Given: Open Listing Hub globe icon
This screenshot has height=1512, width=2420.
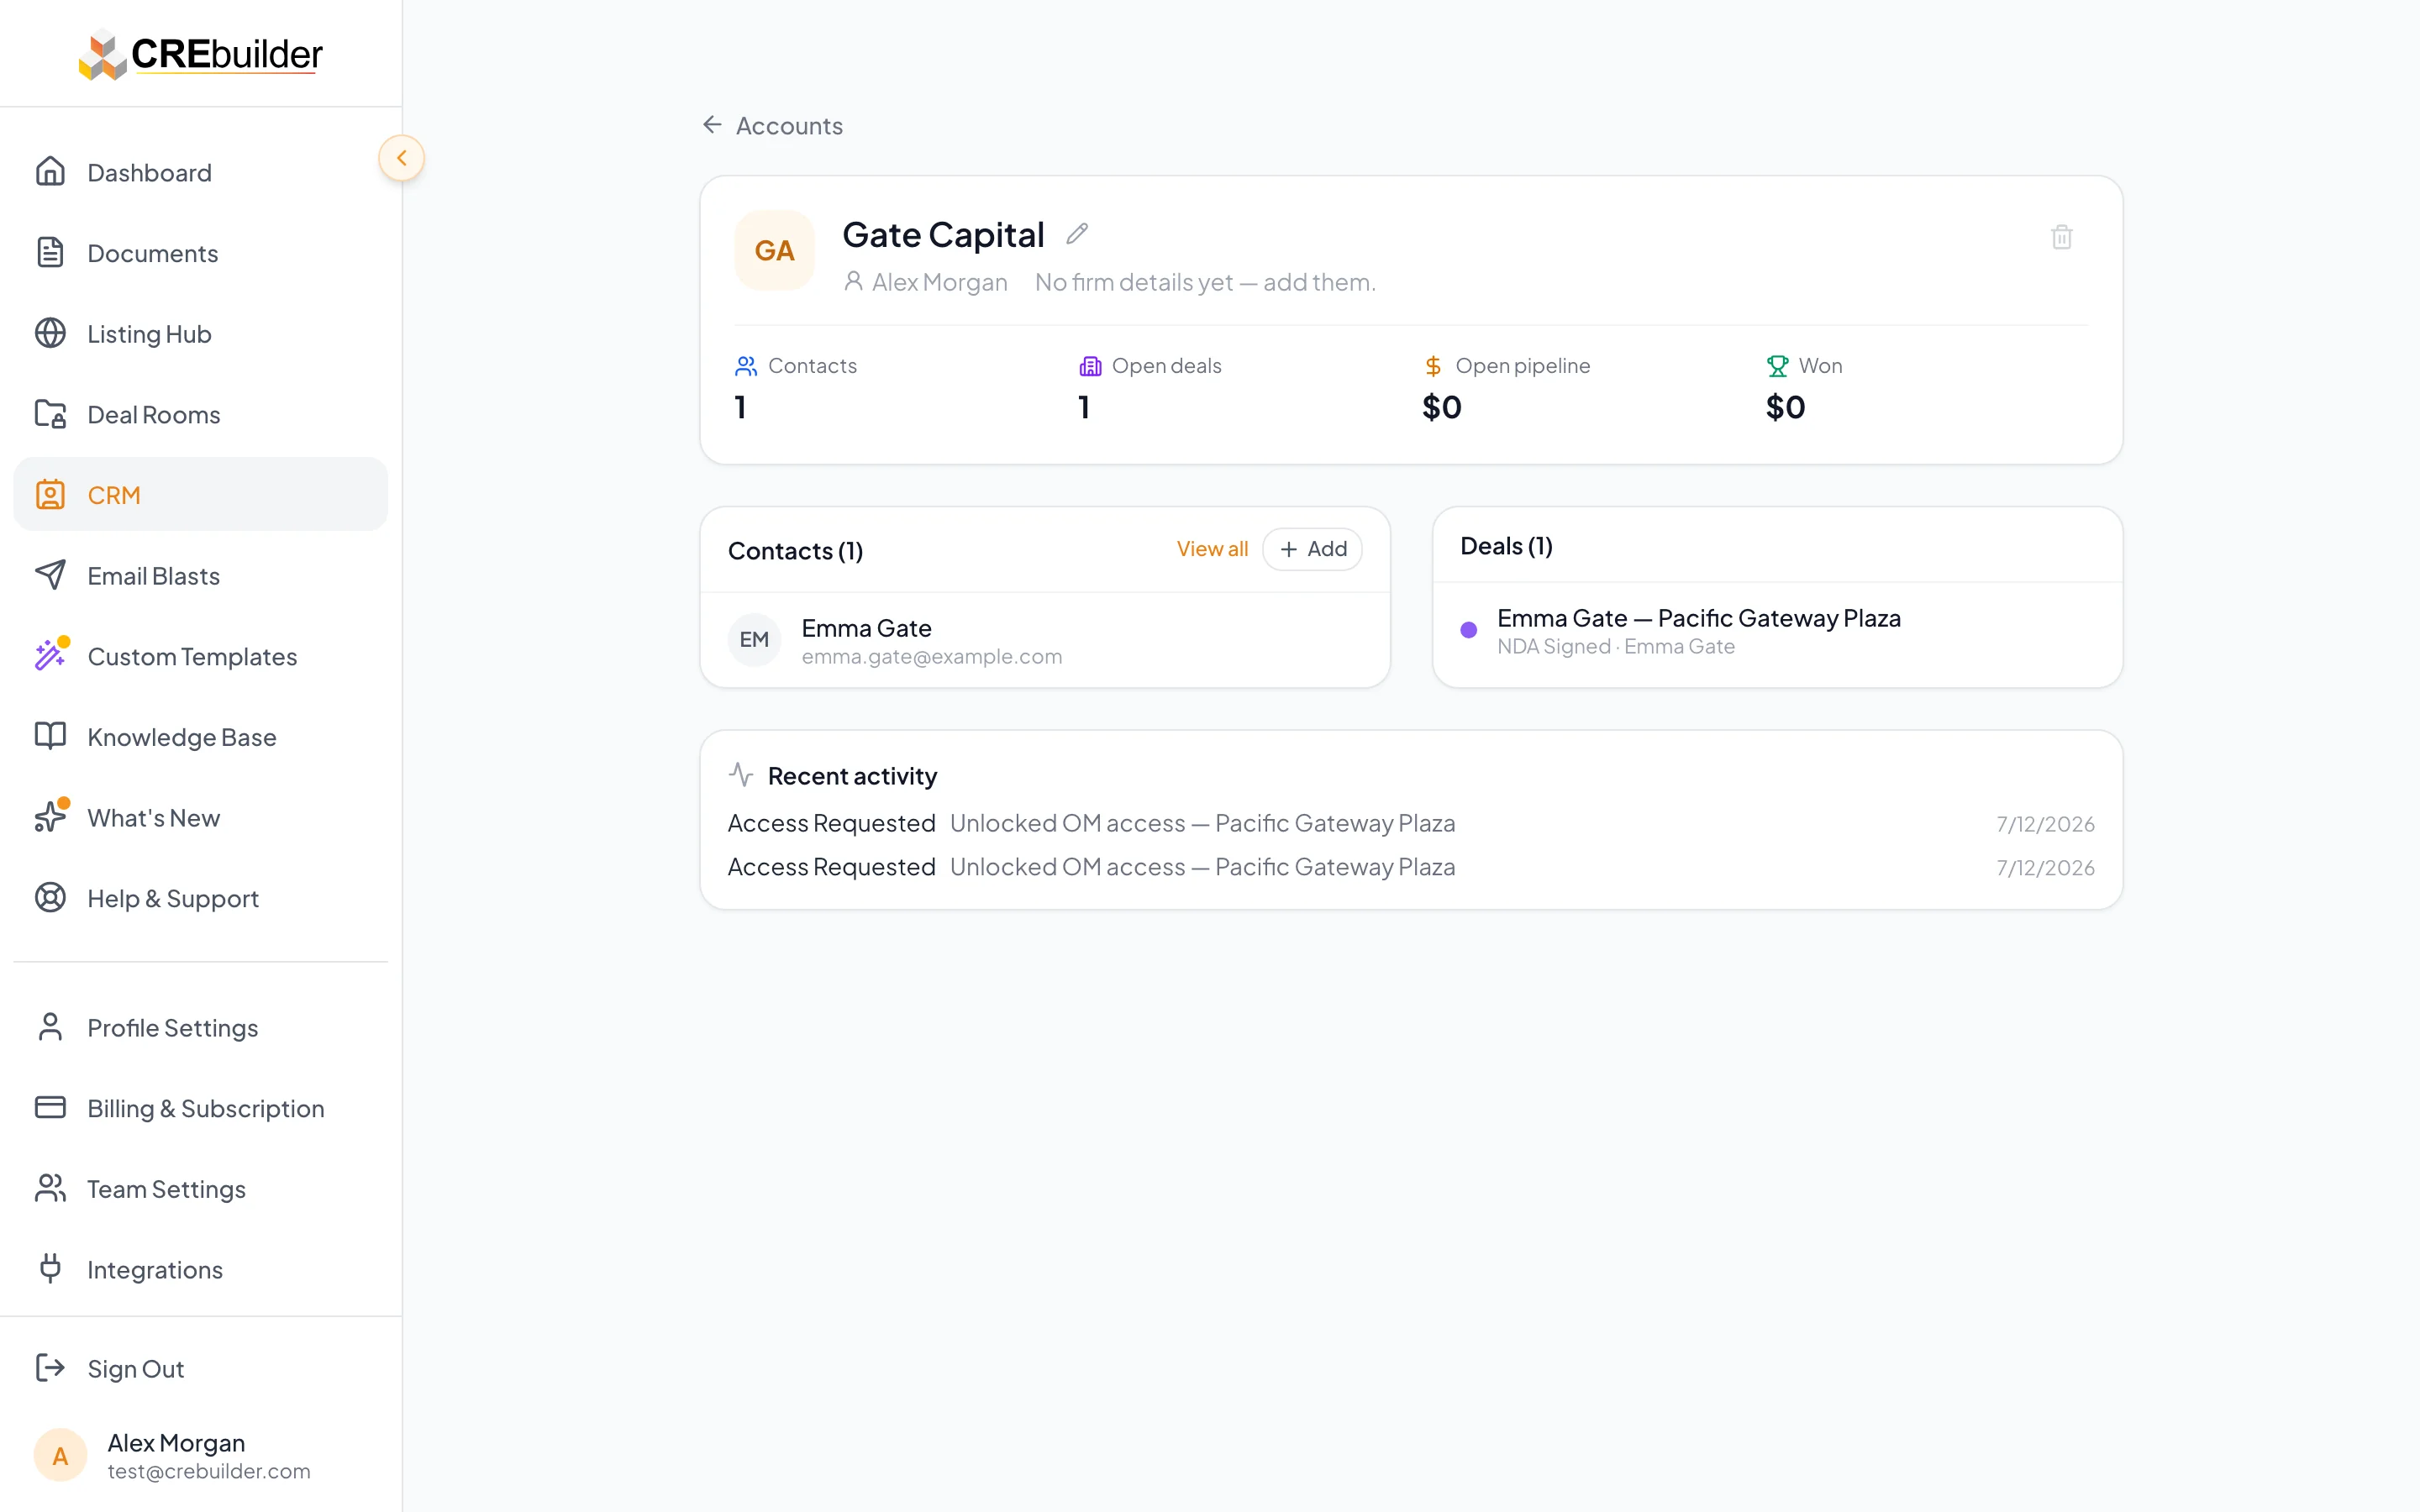Looking at the screenshot, I should coord(50,334).
